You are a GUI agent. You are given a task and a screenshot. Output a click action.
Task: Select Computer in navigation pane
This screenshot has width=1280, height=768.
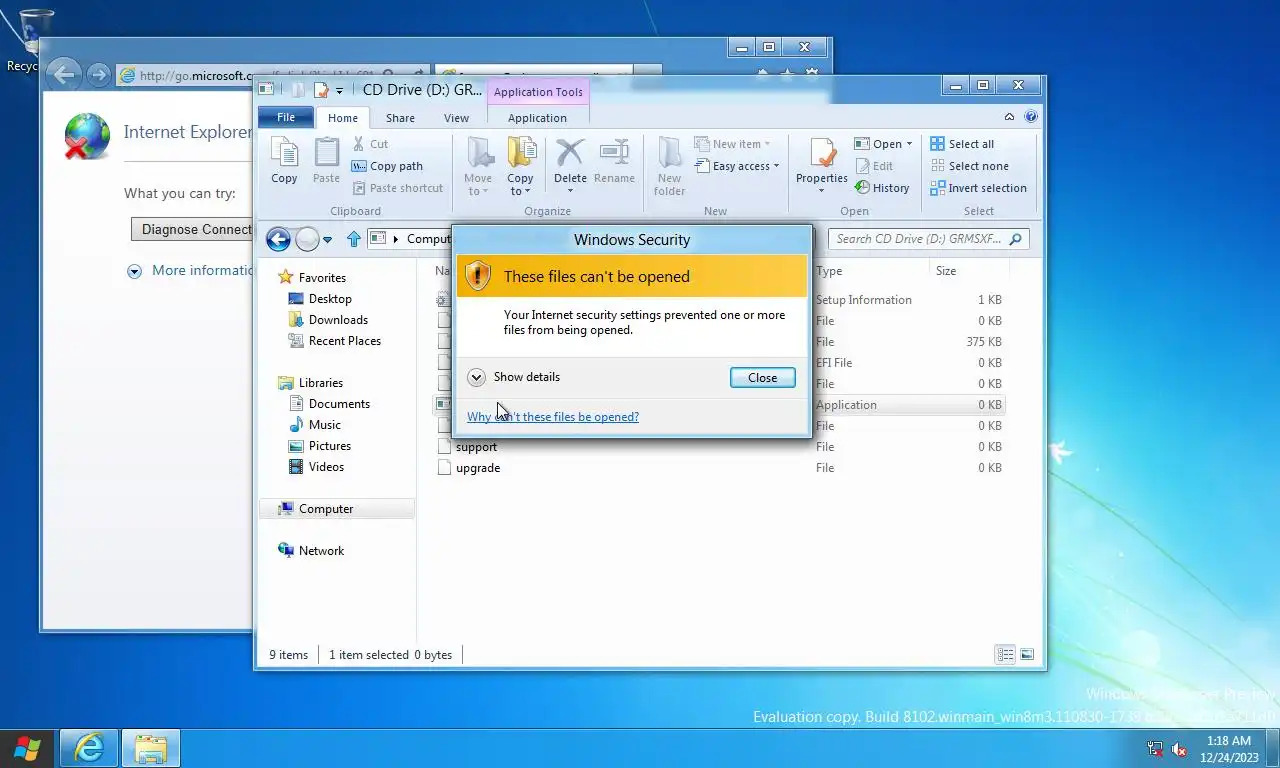pyautogui.click(x=338, y=509)
